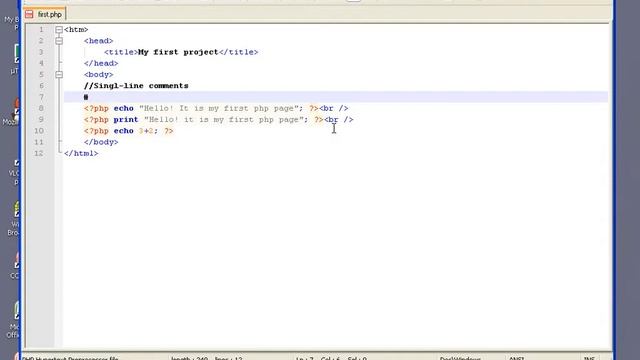Click the opening <title> tag
The image size is (640, 360).
[121, 52]
